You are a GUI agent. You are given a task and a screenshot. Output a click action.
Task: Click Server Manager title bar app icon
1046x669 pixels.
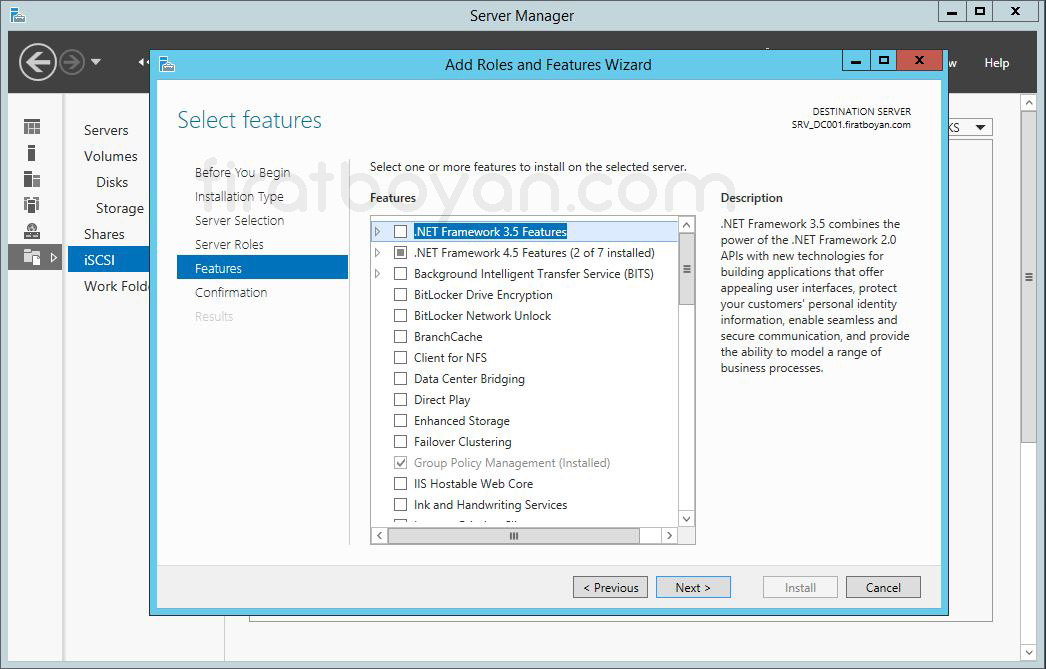17,15
